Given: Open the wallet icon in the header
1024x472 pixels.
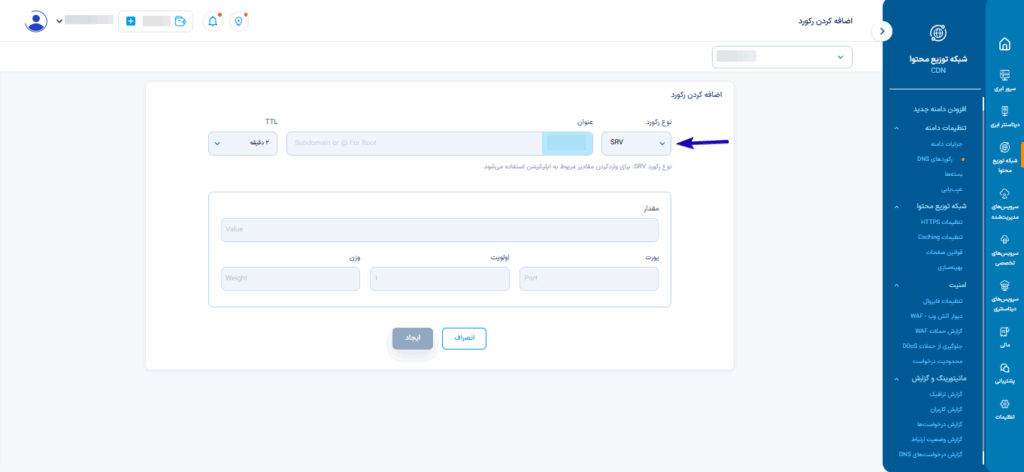Looking at the screenshot, I should [x=180, y=22].
